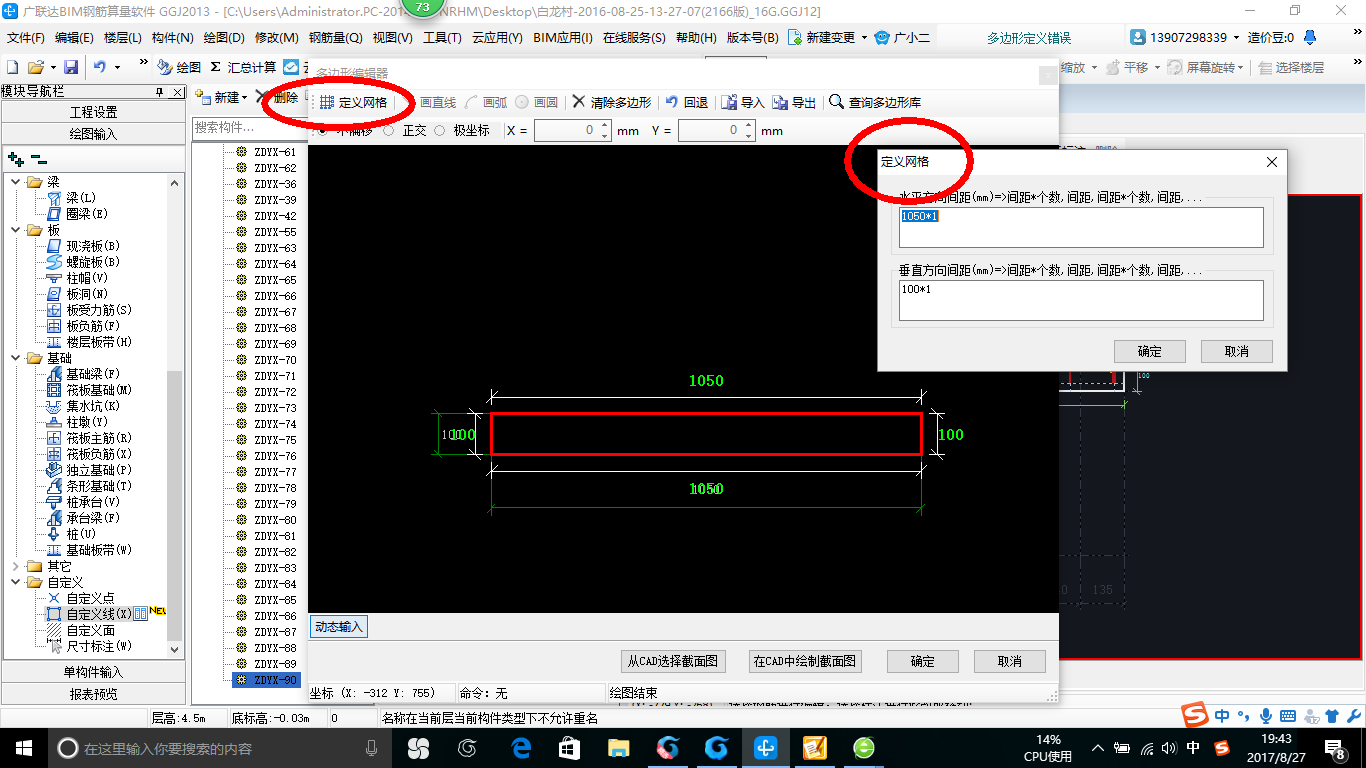The width and height of the screenshot is (1366, 768).
Task: Select 板洞(N) slab opening item
Action: pyautogui.click(x=87, y=294)
